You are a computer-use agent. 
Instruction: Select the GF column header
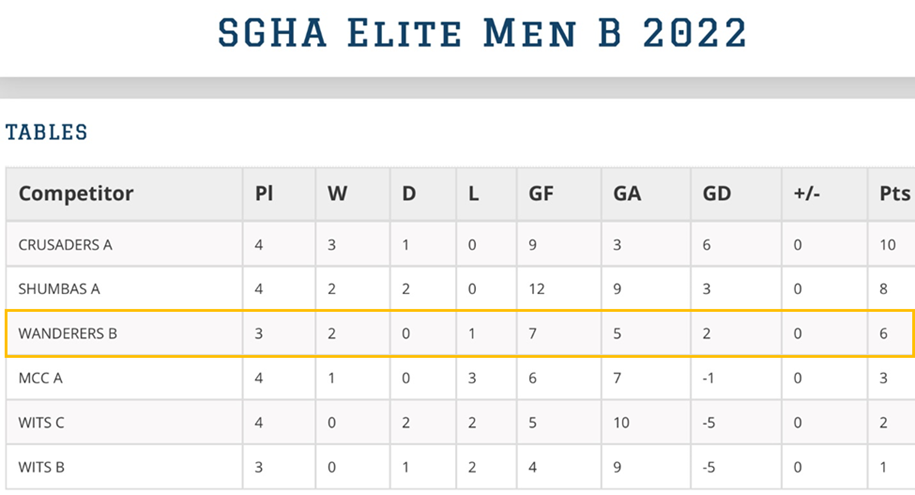(x=541, y=193)
